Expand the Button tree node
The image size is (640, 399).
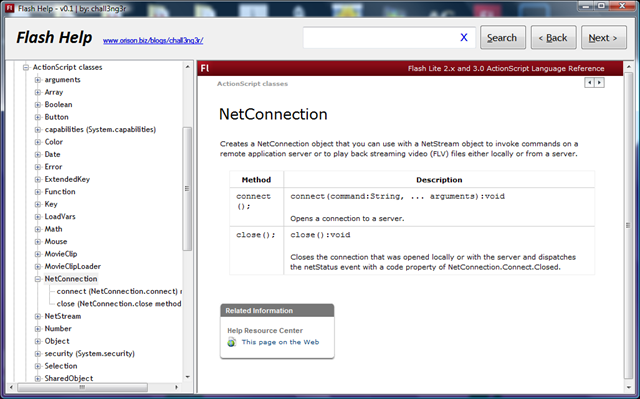tap(38, 117)
